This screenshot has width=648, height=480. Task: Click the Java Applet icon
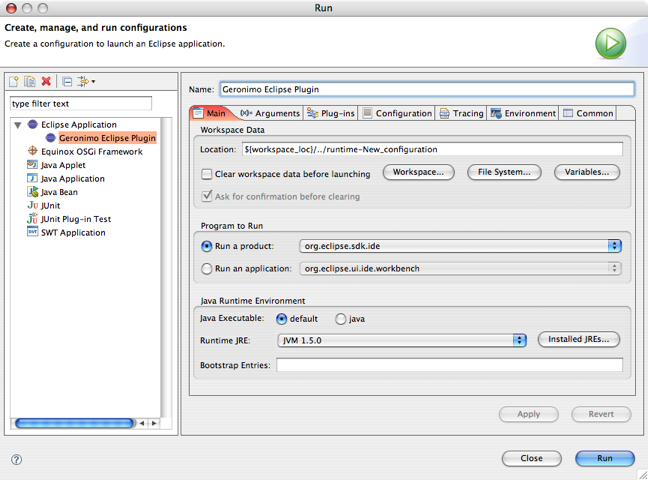(32, 165)
